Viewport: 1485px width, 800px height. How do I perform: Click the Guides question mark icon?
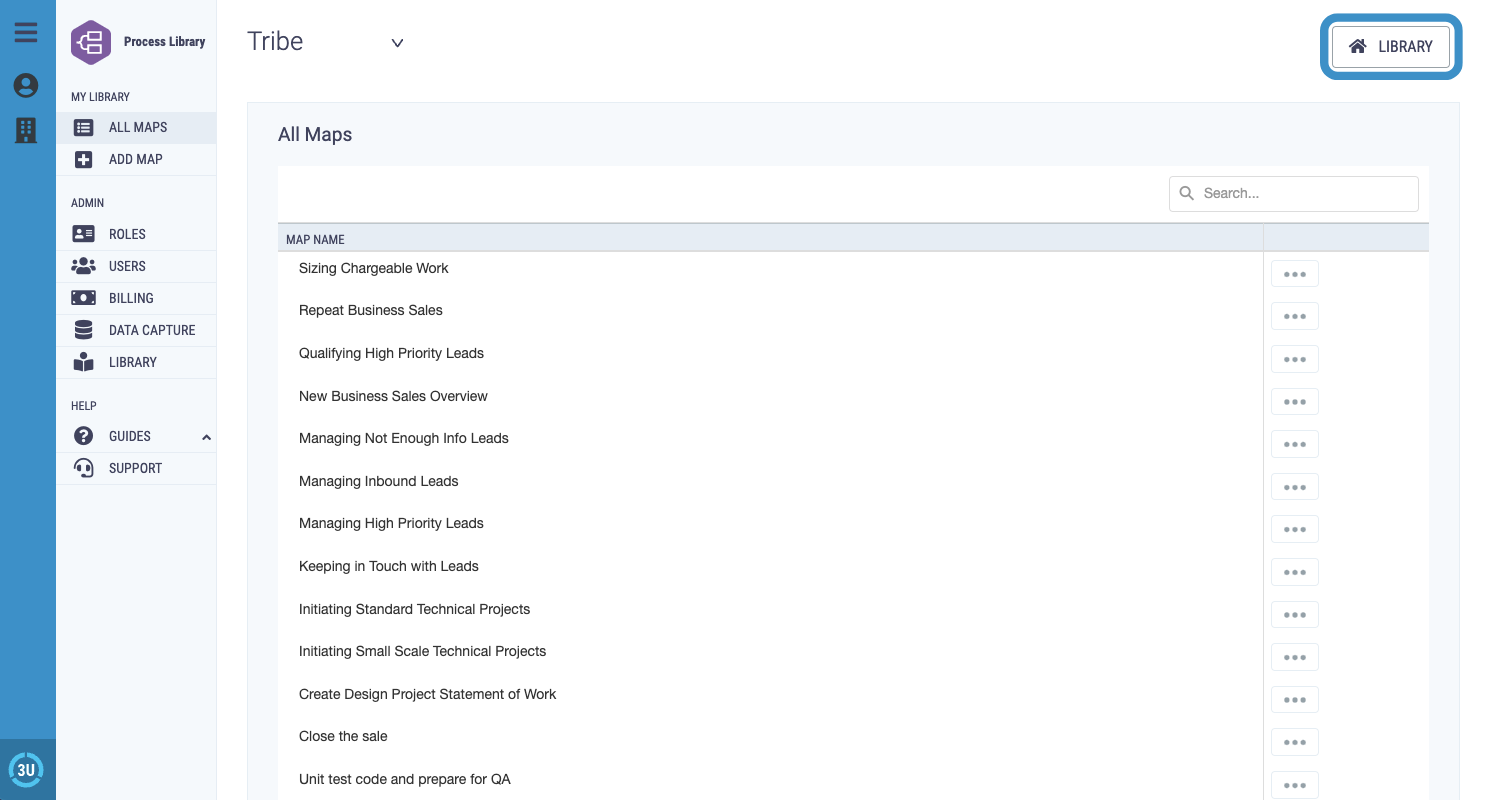click(84, 436)
